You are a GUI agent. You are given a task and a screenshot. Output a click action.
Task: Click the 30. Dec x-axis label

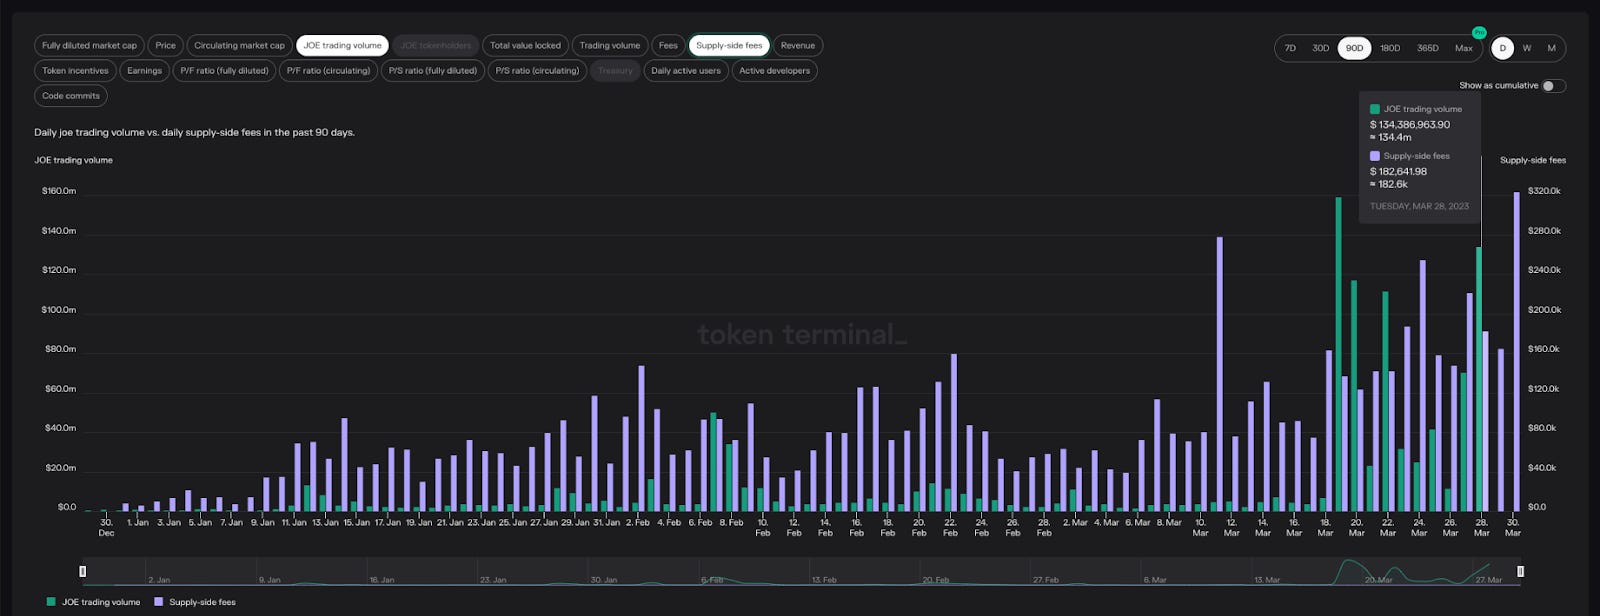coord(106,527)
